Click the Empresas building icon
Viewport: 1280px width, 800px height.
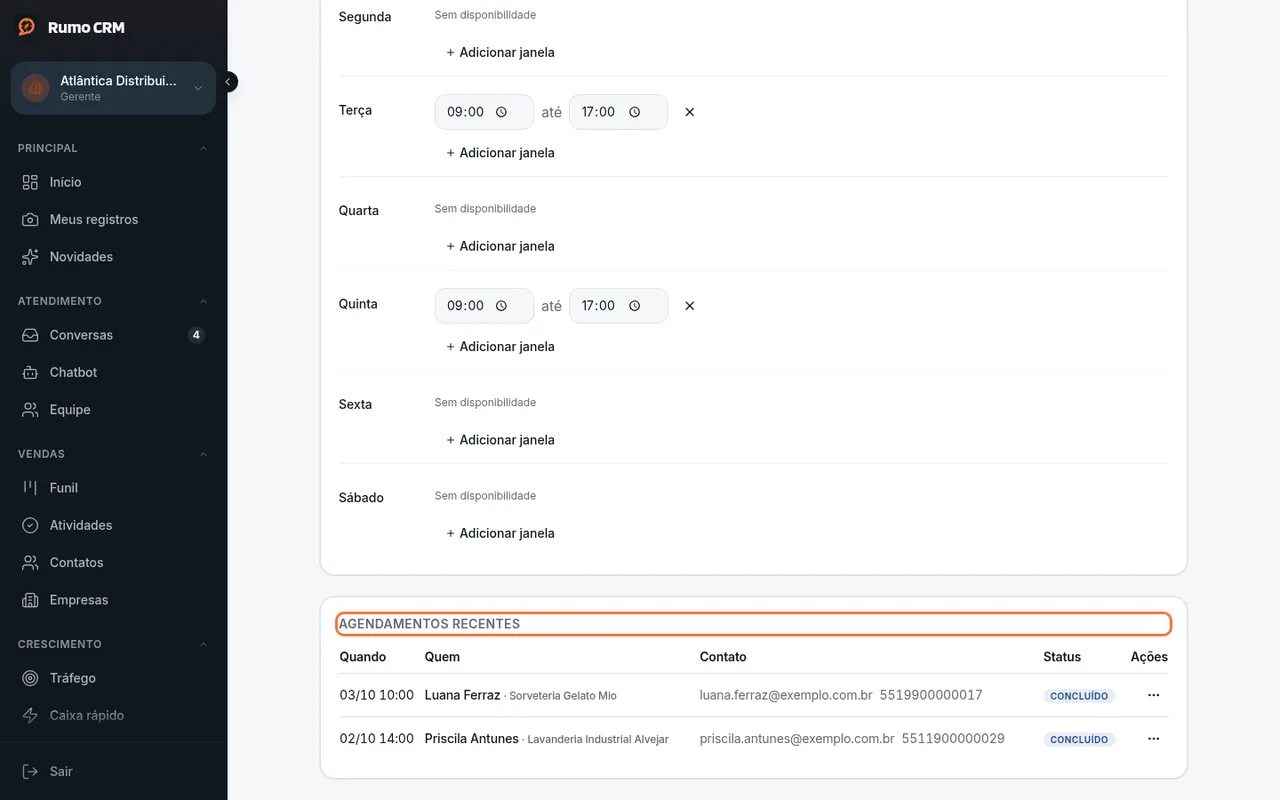tap(30, 600)
